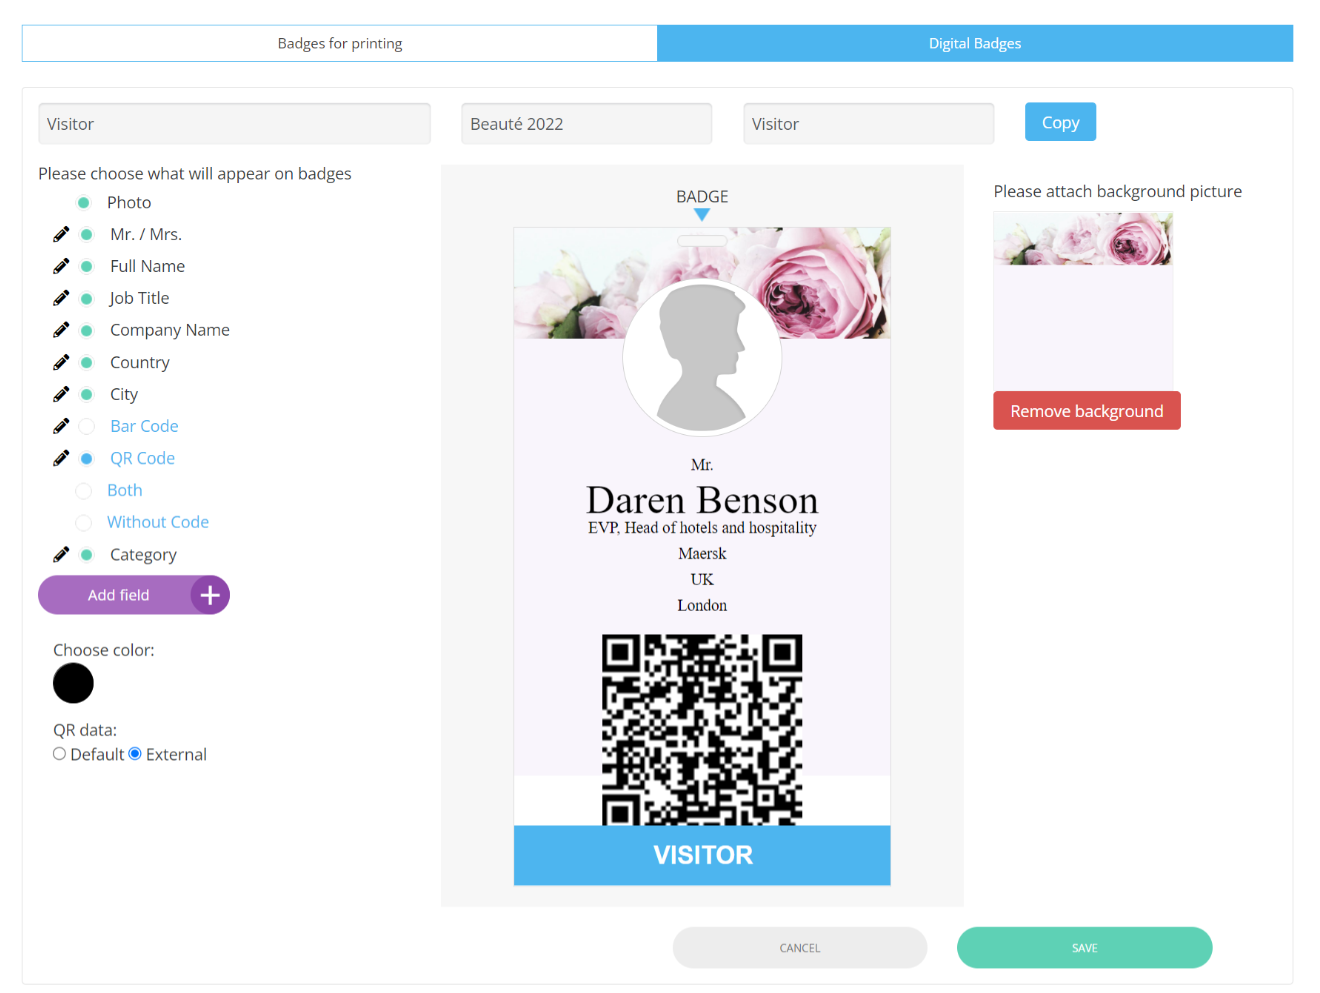Click the blue triangle under BADGE label

click(x=702, y=214)
